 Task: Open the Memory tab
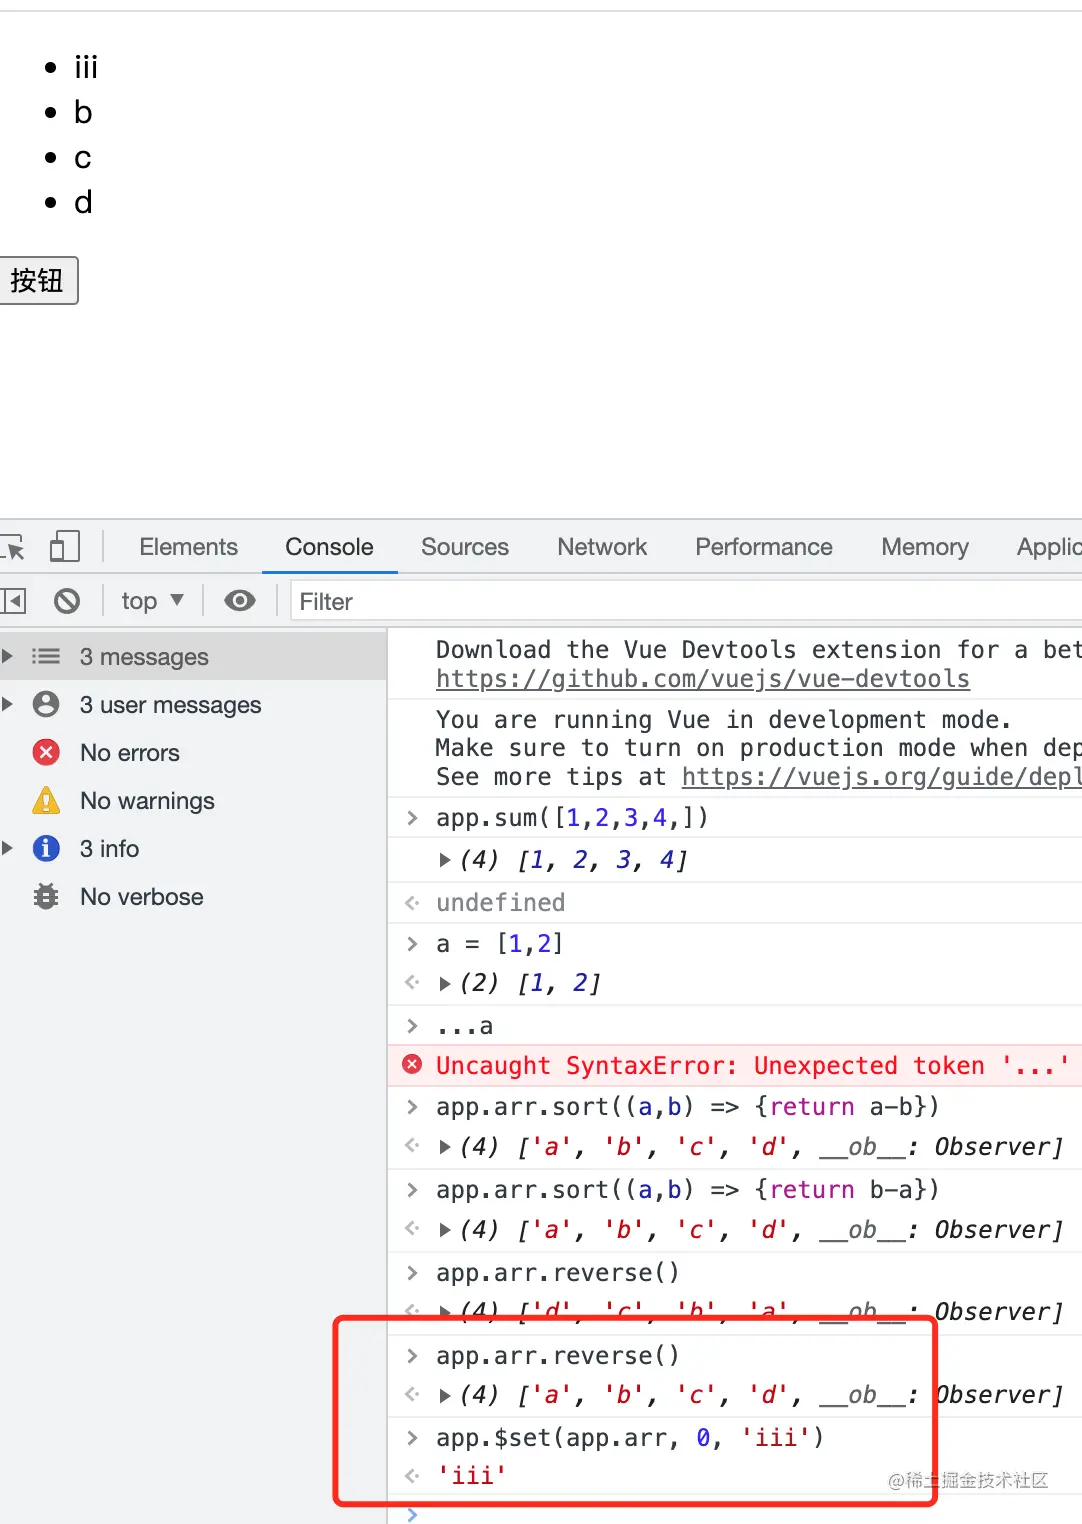tap(925, 547)
